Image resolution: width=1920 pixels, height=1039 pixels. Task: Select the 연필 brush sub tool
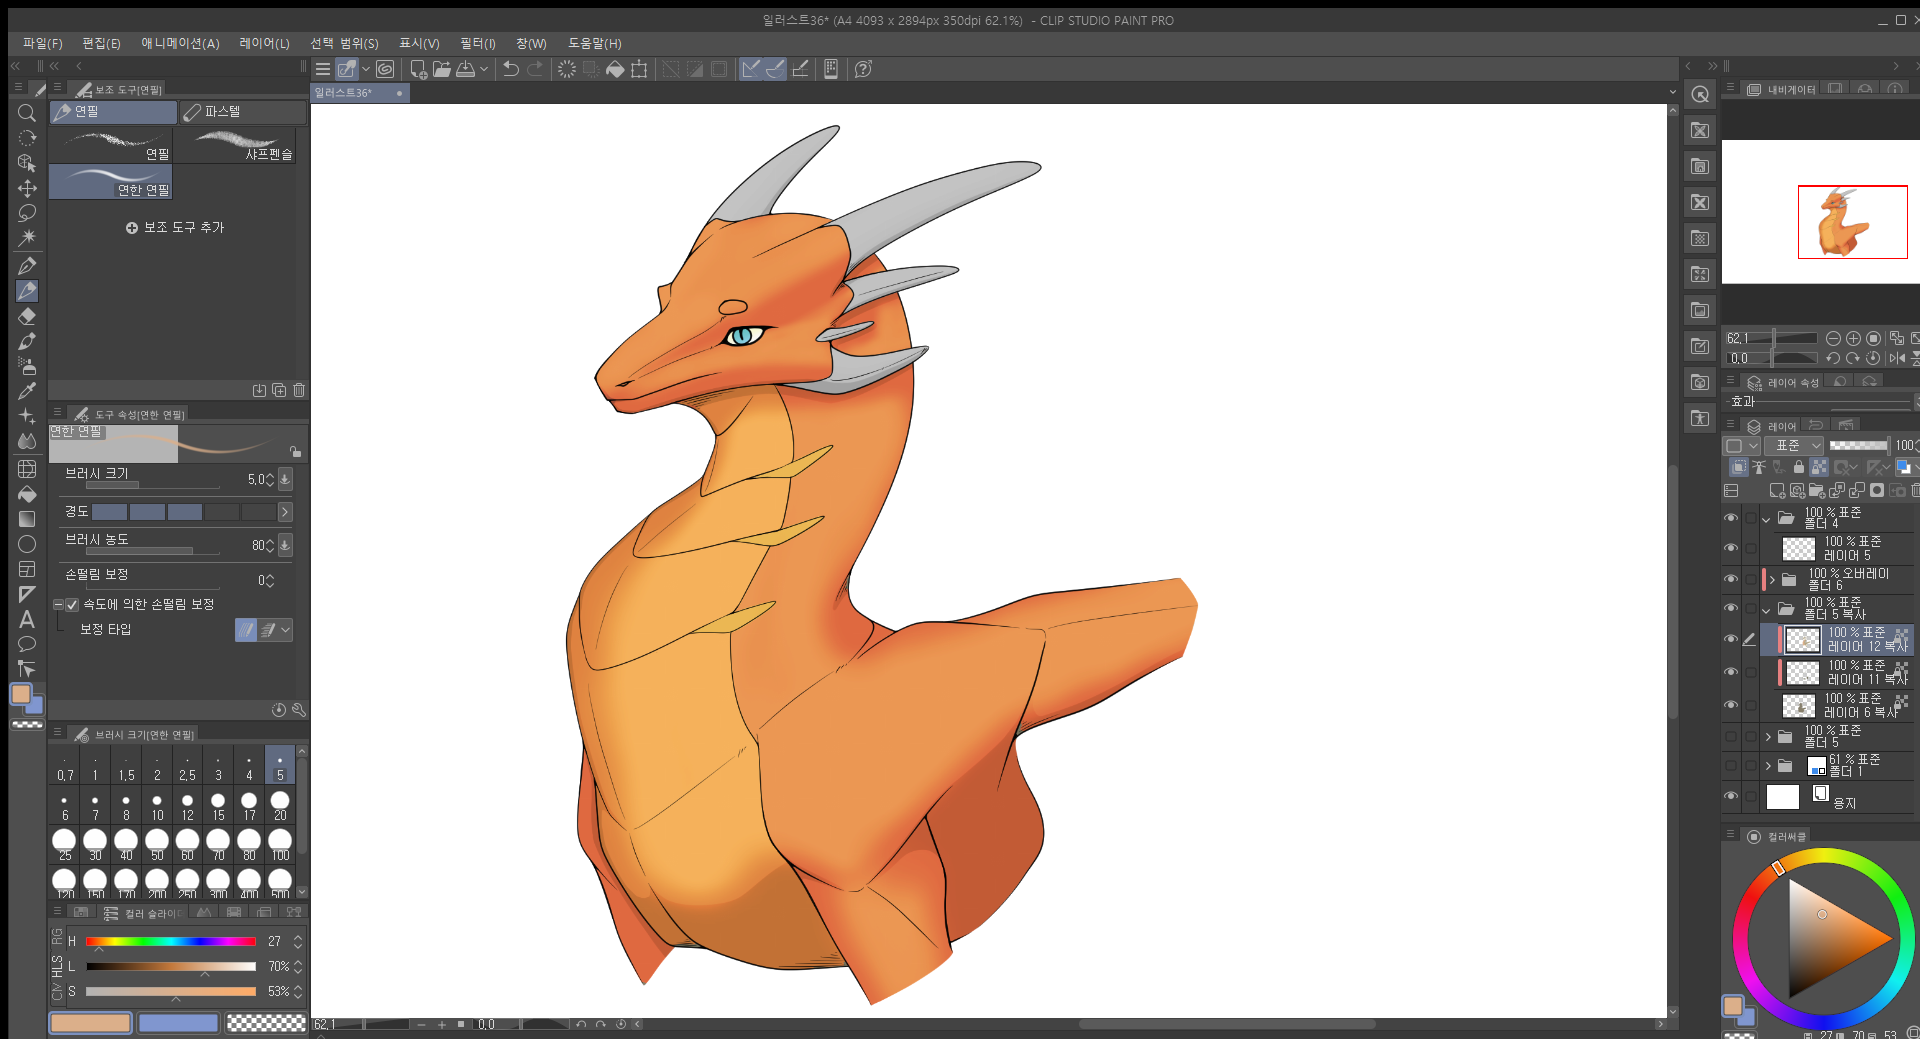pyautogui.click(x=112, y=145)
